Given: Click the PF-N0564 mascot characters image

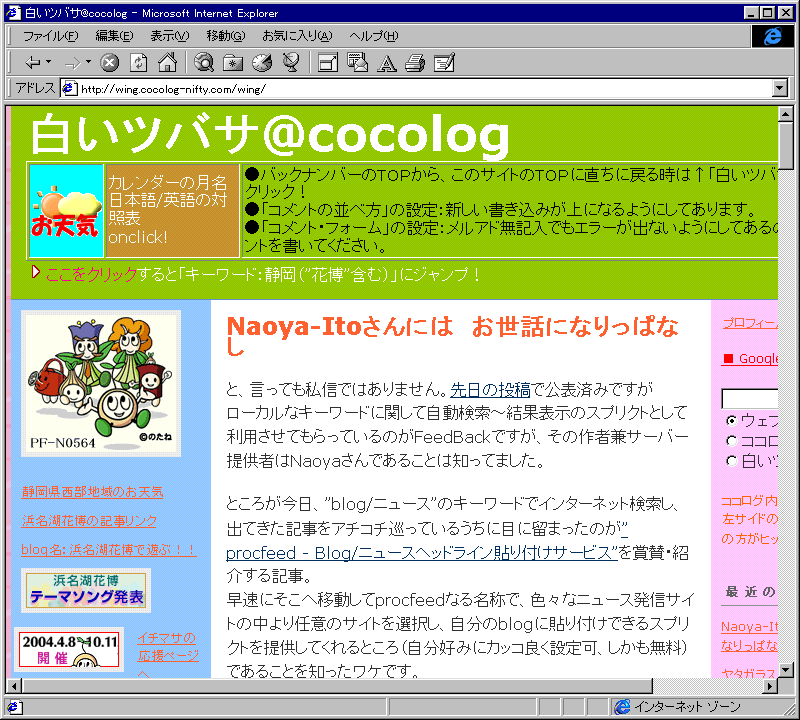Looking at the screenshot, I should tap(101, 383).
